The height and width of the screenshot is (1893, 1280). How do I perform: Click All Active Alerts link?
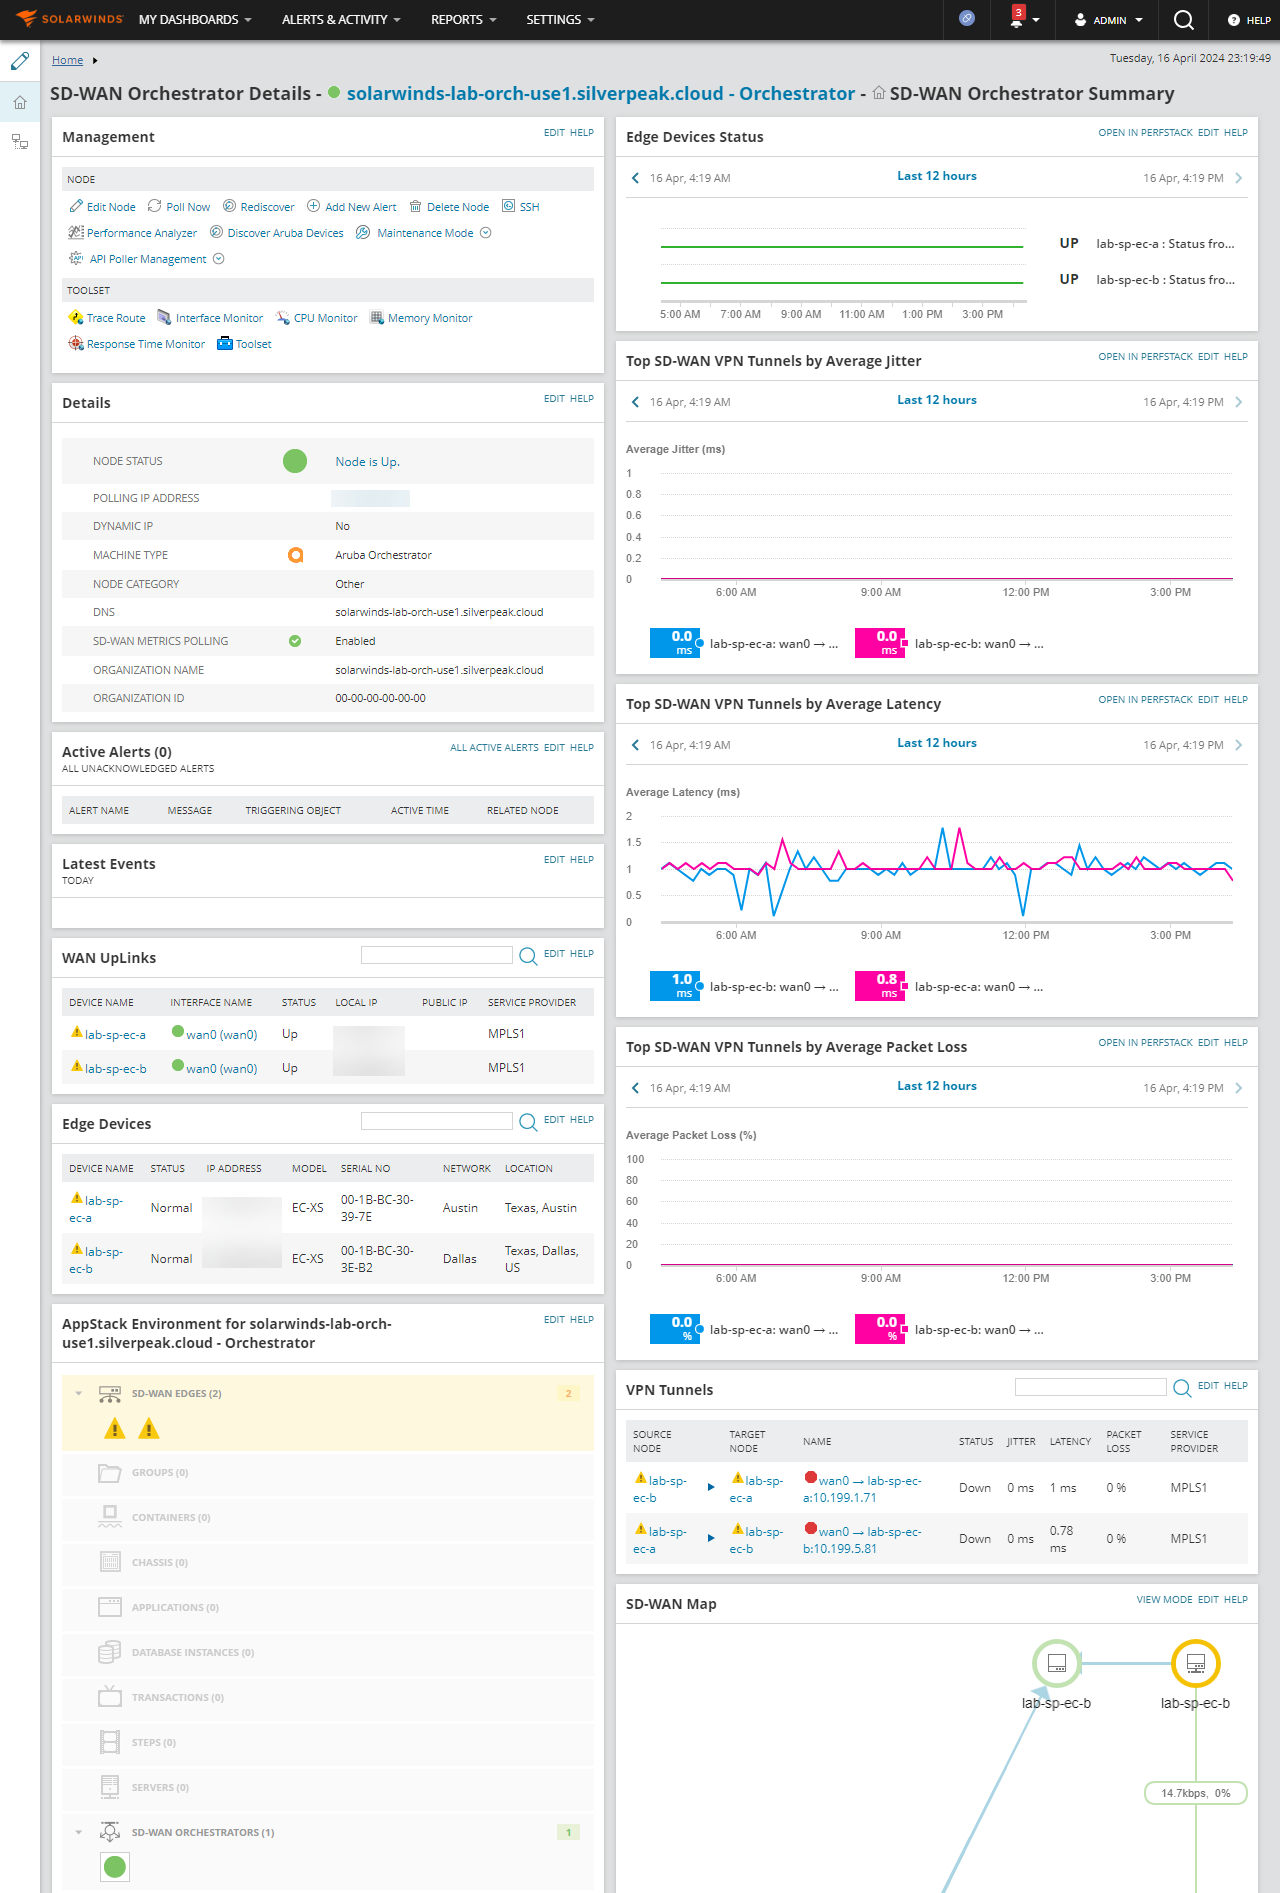[x=494, y=747]
